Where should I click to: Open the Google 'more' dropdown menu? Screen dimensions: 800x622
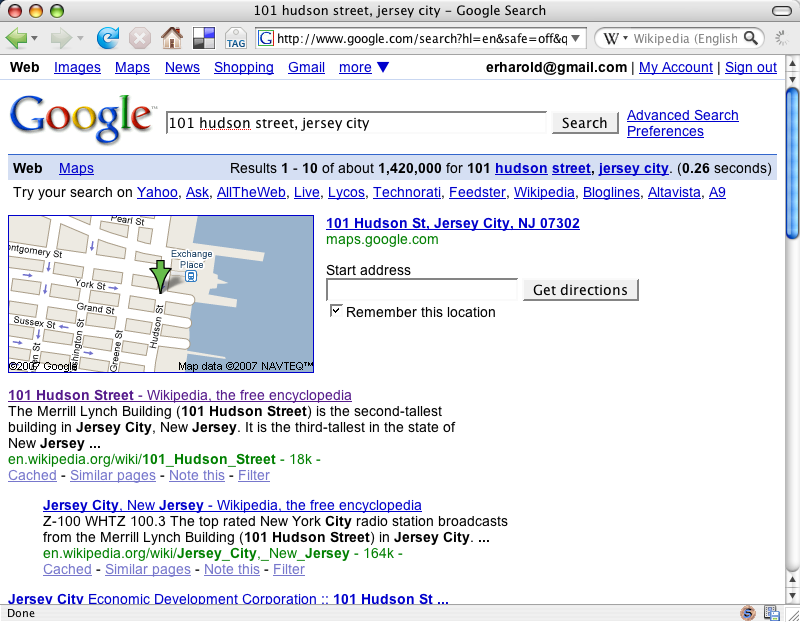[x=364, y=68]
